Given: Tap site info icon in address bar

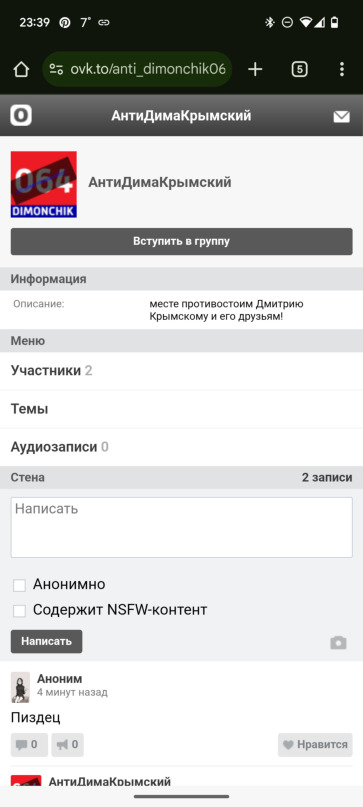Looking at the screenshot, I should pyautogui.click(x=56, y=69).
